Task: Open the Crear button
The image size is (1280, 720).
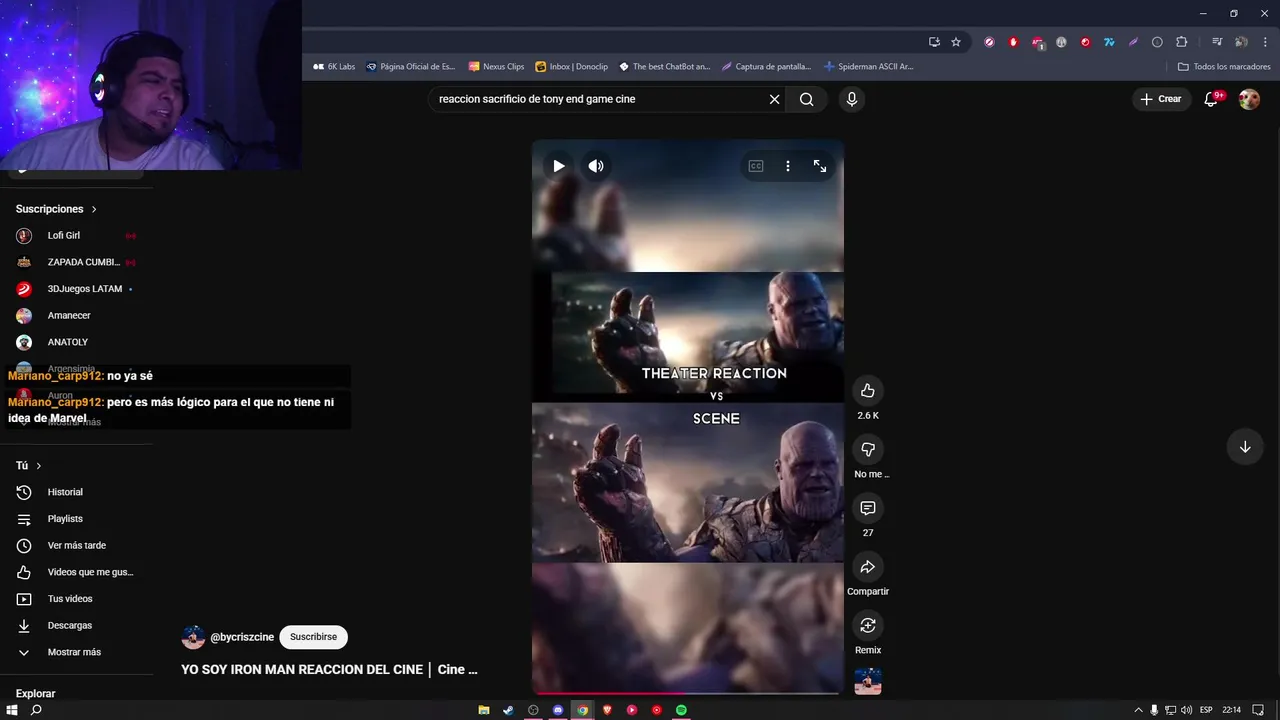Action: (x=1161, y=99)
